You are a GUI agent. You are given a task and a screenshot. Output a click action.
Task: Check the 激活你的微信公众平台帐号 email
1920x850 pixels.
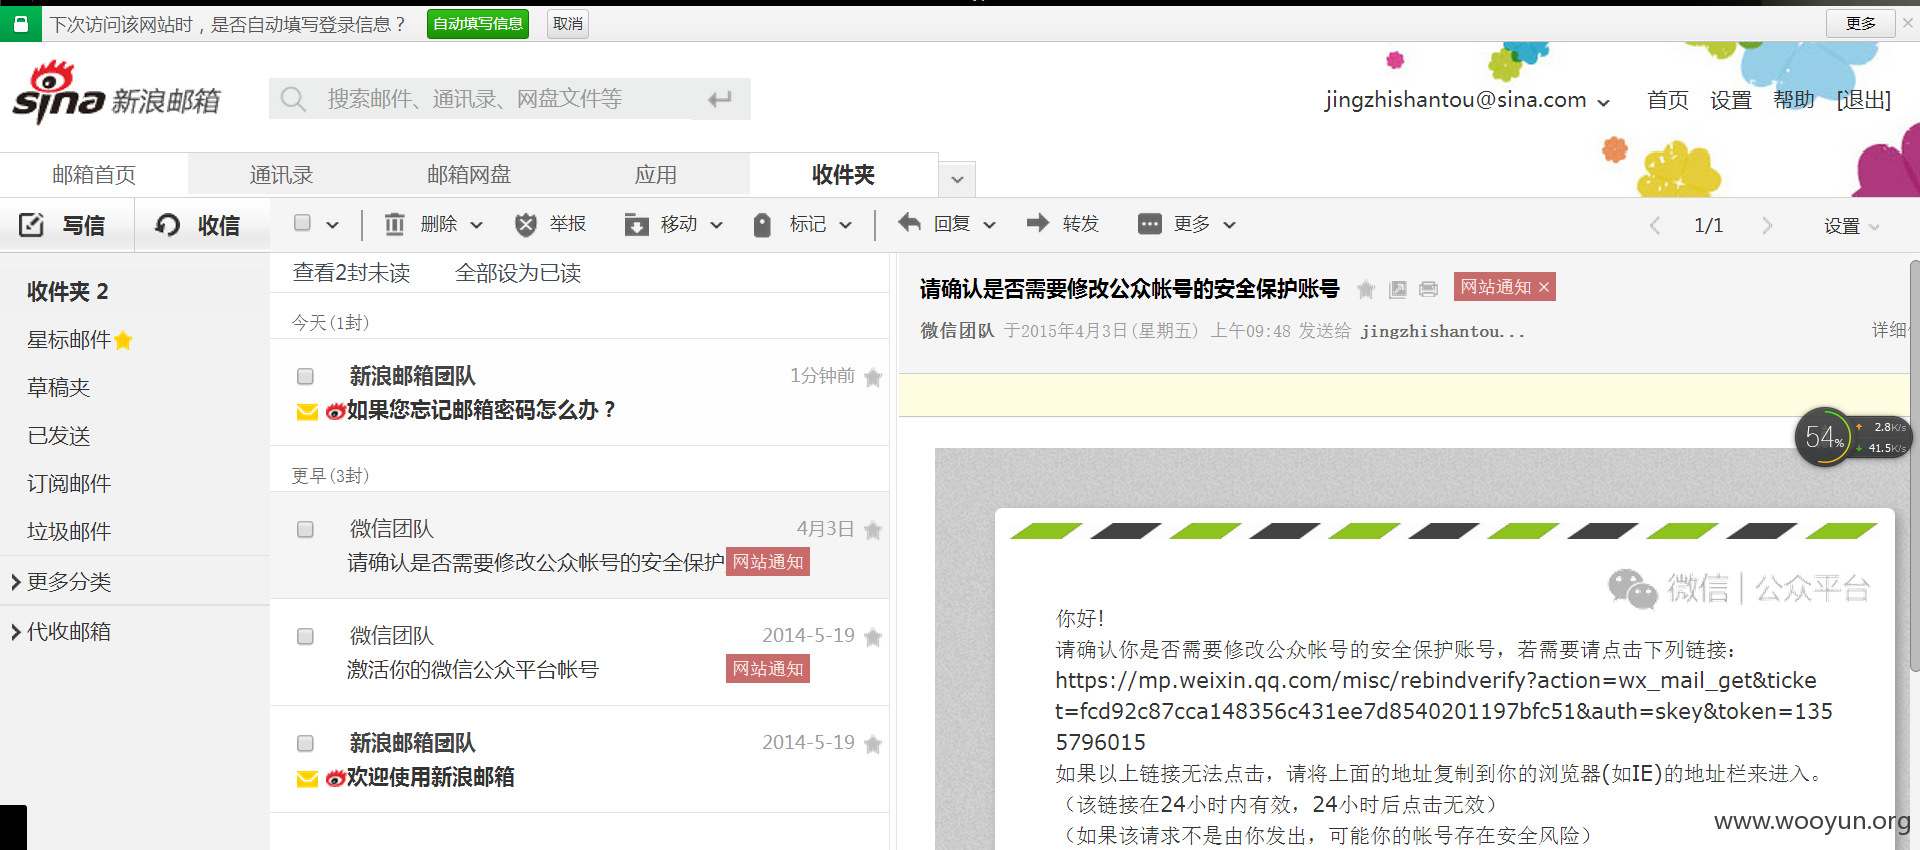(x=306, y=636)
